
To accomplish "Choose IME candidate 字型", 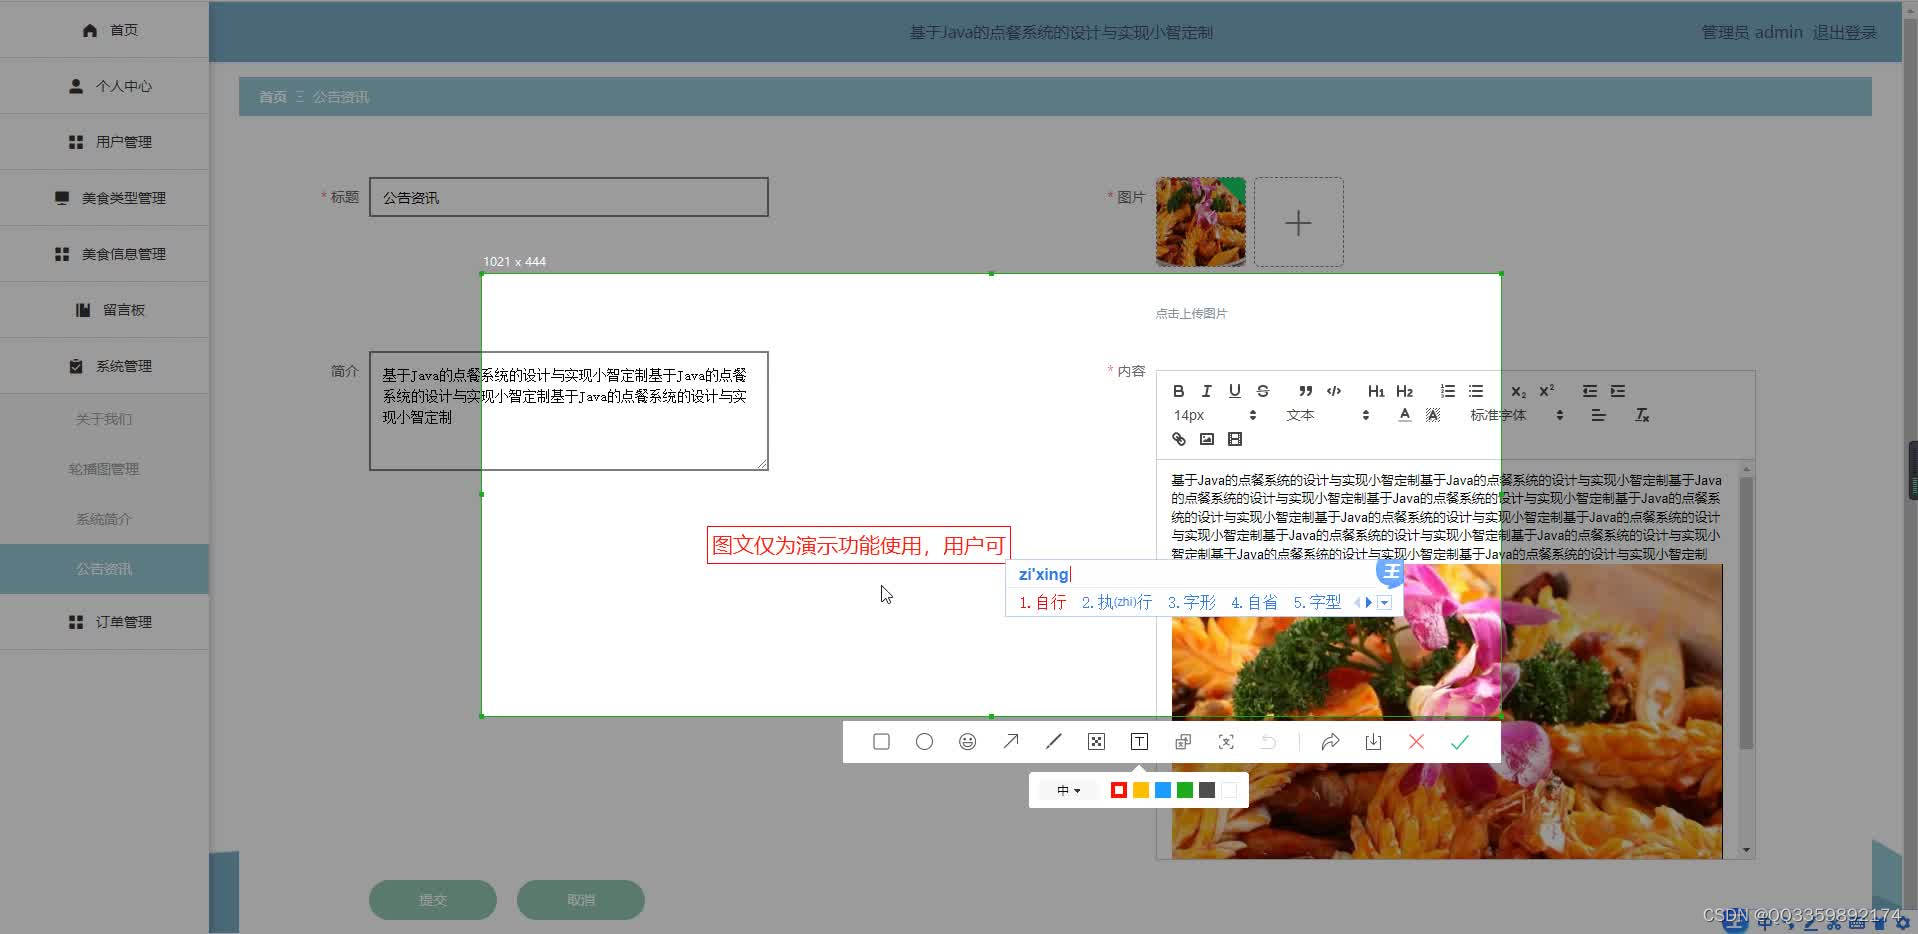I will pyautogui.click(x=1317, y=602).
